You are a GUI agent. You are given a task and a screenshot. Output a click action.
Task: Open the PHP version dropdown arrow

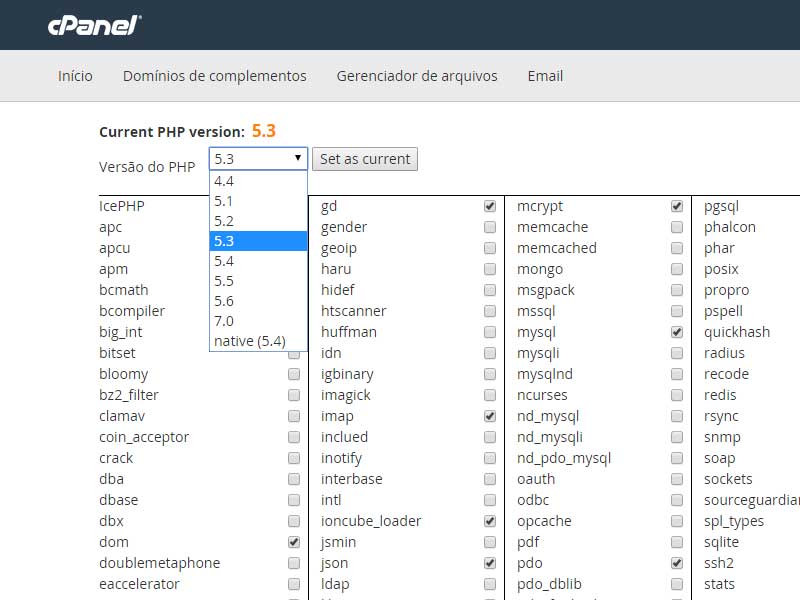pos(297,158)
